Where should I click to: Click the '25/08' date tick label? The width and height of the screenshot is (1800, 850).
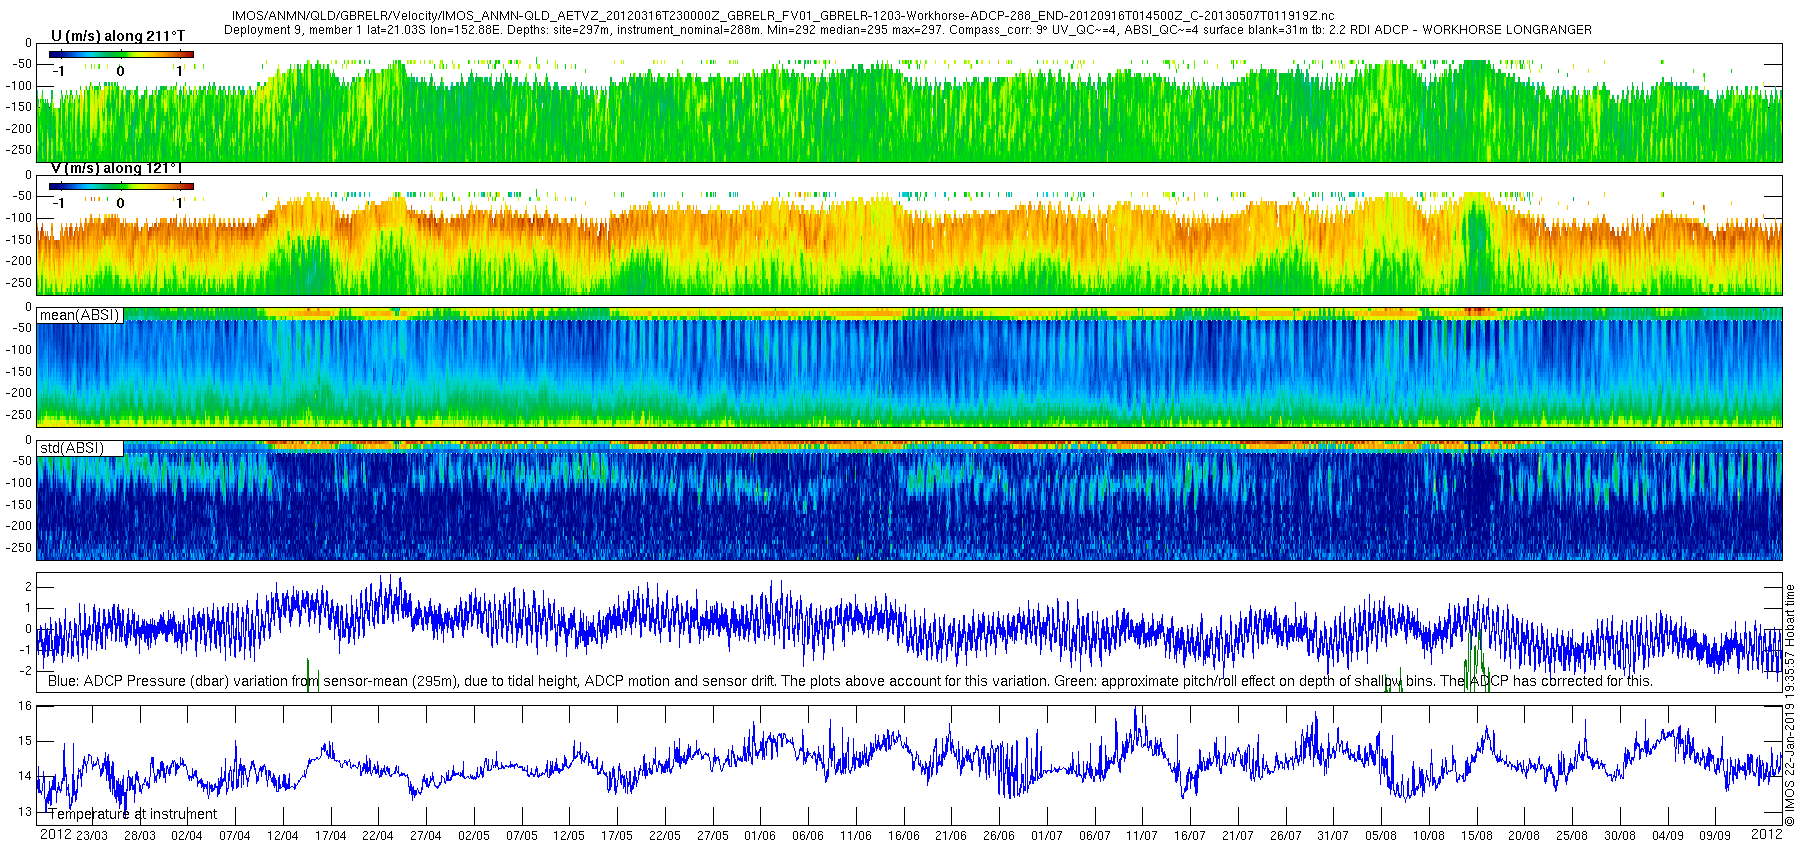point(1572,836)
